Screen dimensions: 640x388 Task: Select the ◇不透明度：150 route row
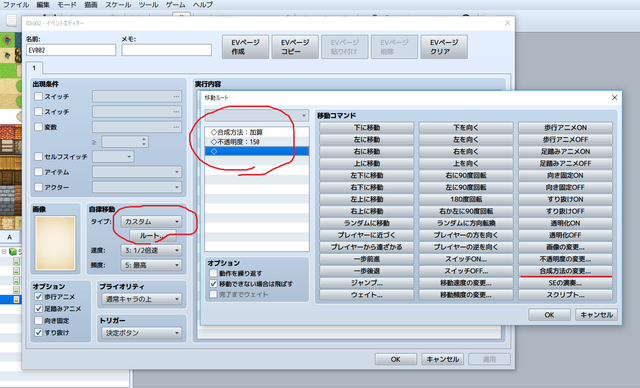tap(257, 142)
